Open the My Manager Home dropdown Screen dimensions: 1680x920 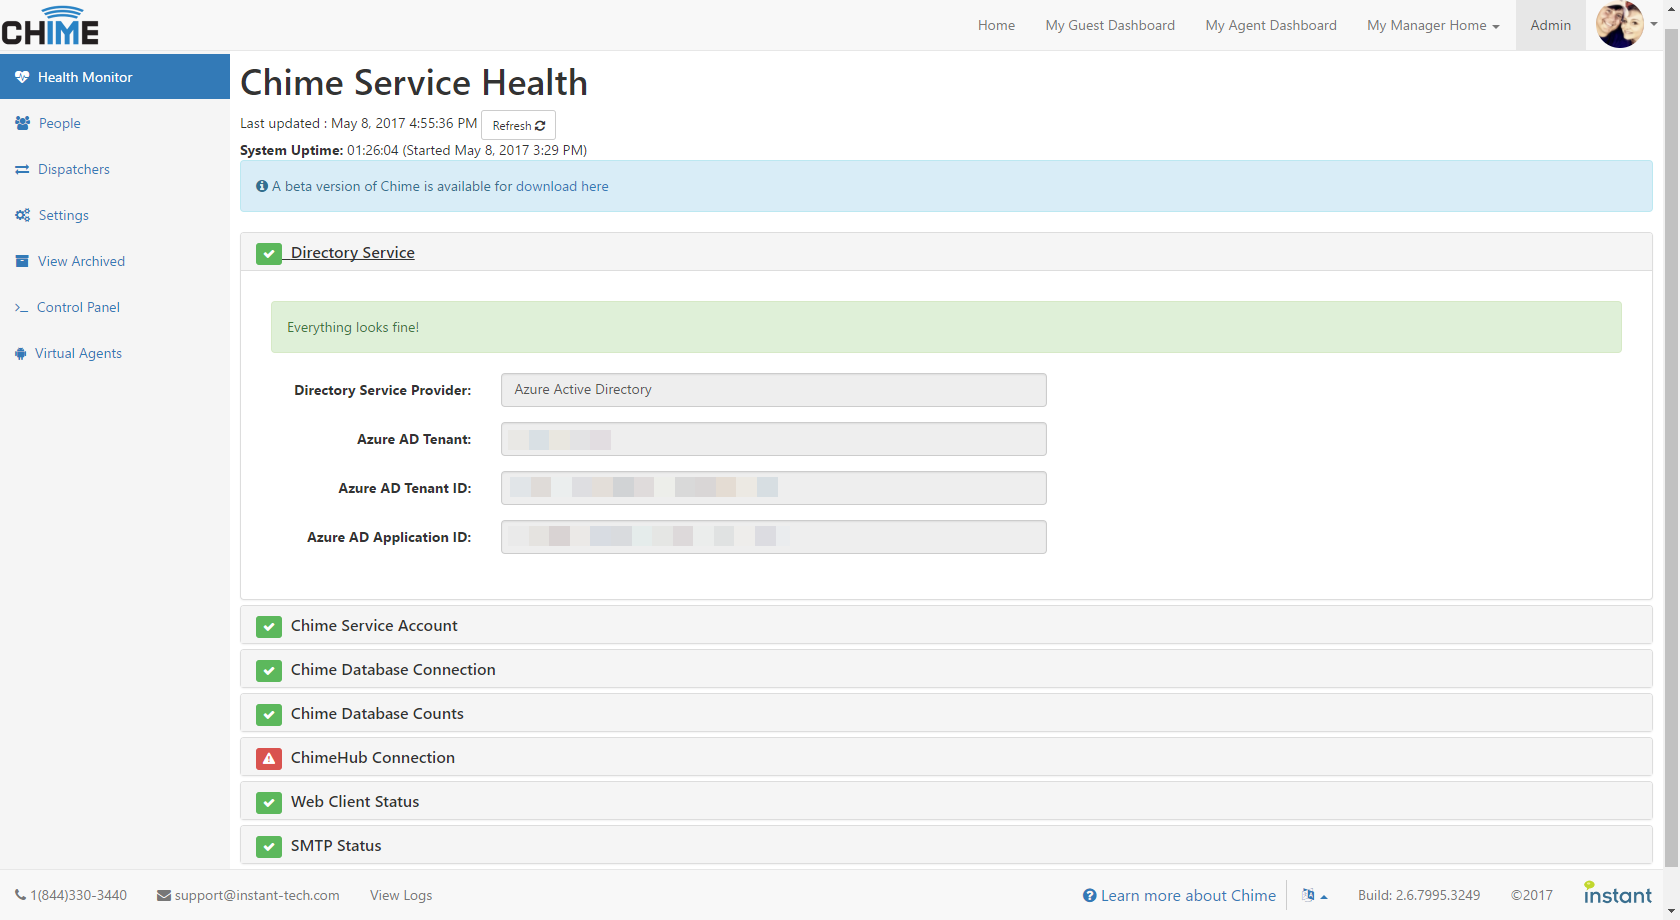1433,25
